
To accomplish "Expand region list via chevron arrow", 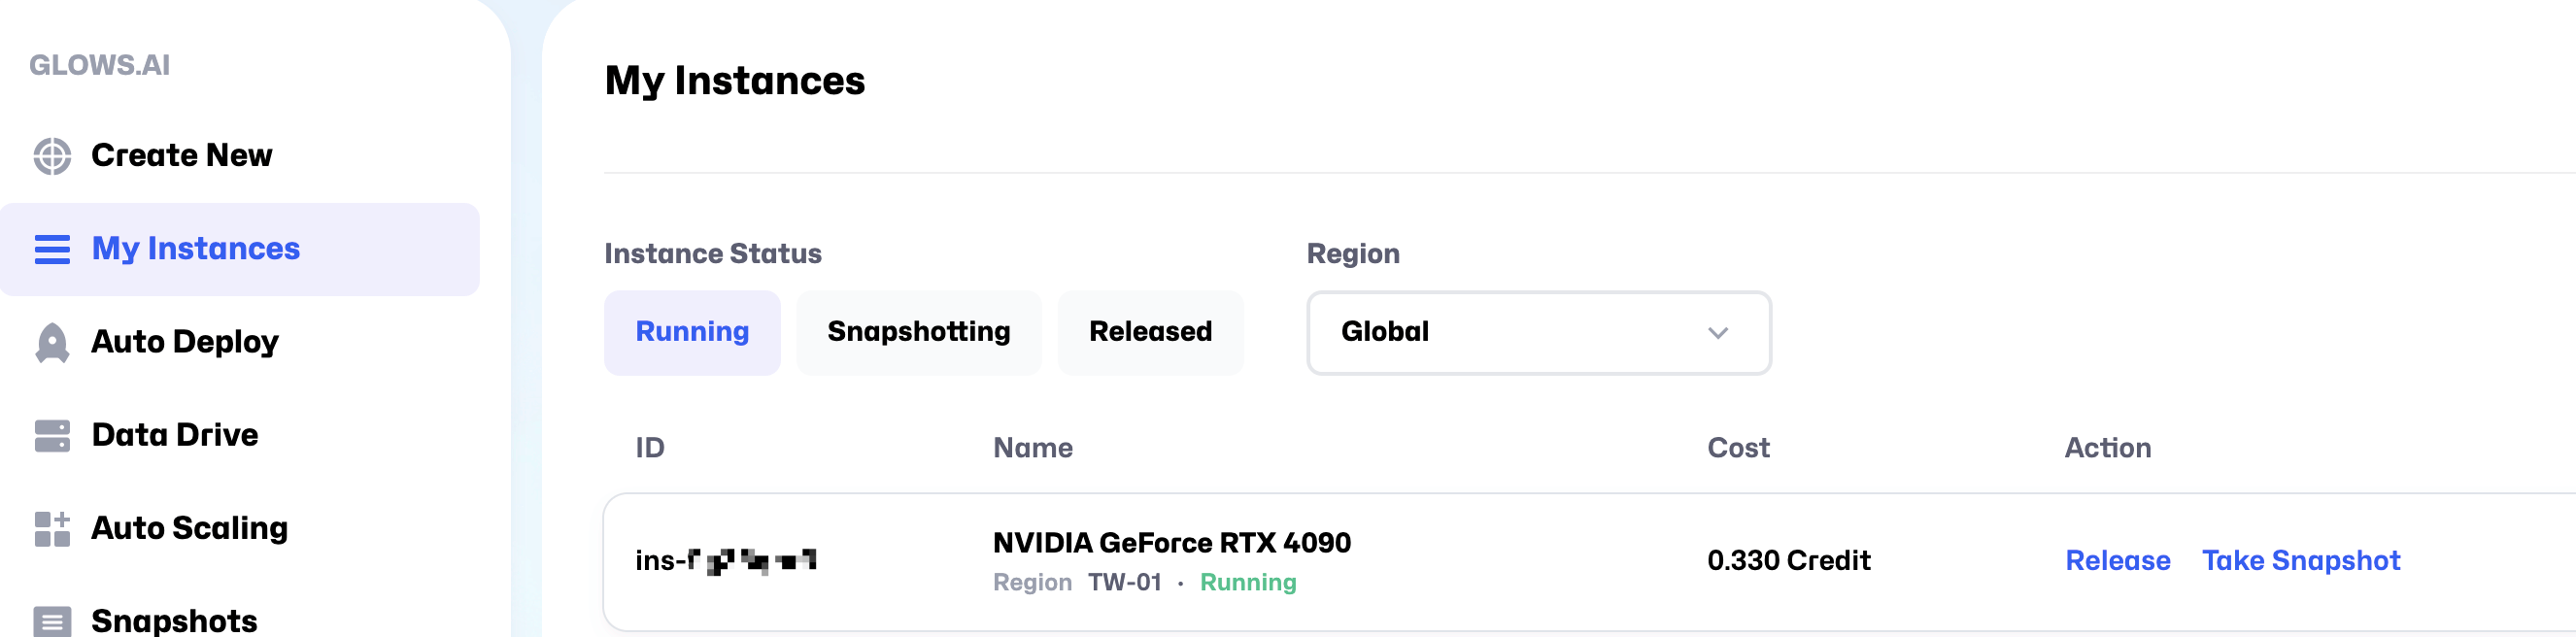I will 1718,333.
